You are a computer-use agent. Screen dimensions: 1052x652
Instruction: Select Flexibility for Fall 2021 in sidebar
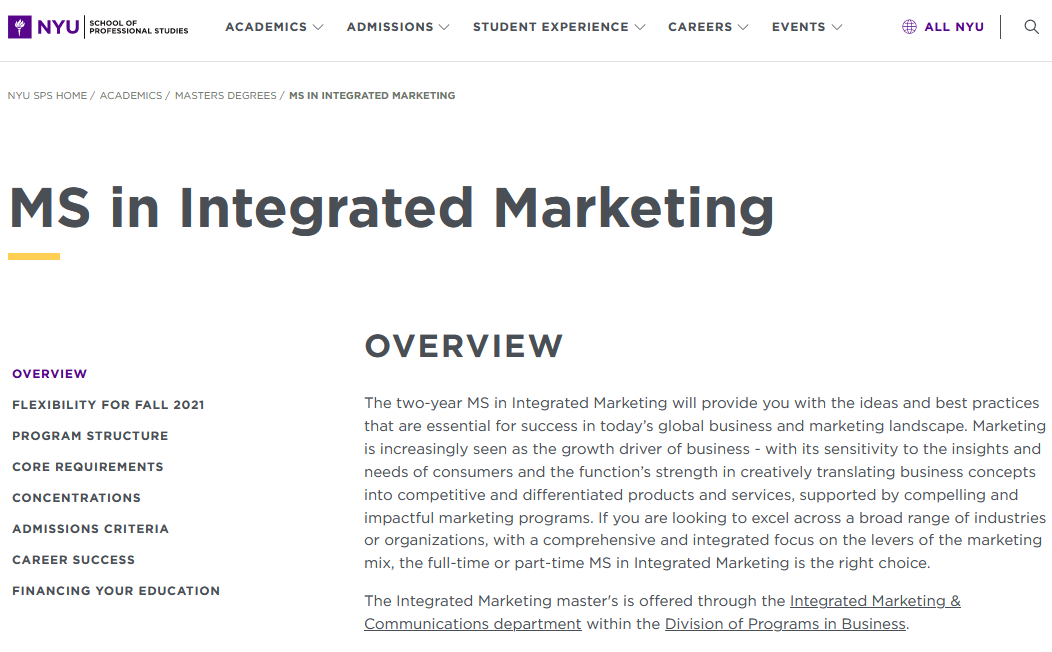[x=108, y=404]
